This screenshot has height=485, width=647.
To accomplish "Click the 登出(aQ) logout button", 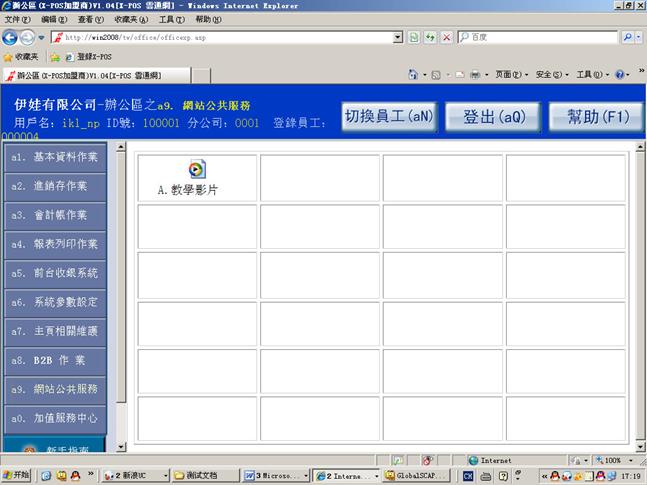I will click(x=493, y=116).
